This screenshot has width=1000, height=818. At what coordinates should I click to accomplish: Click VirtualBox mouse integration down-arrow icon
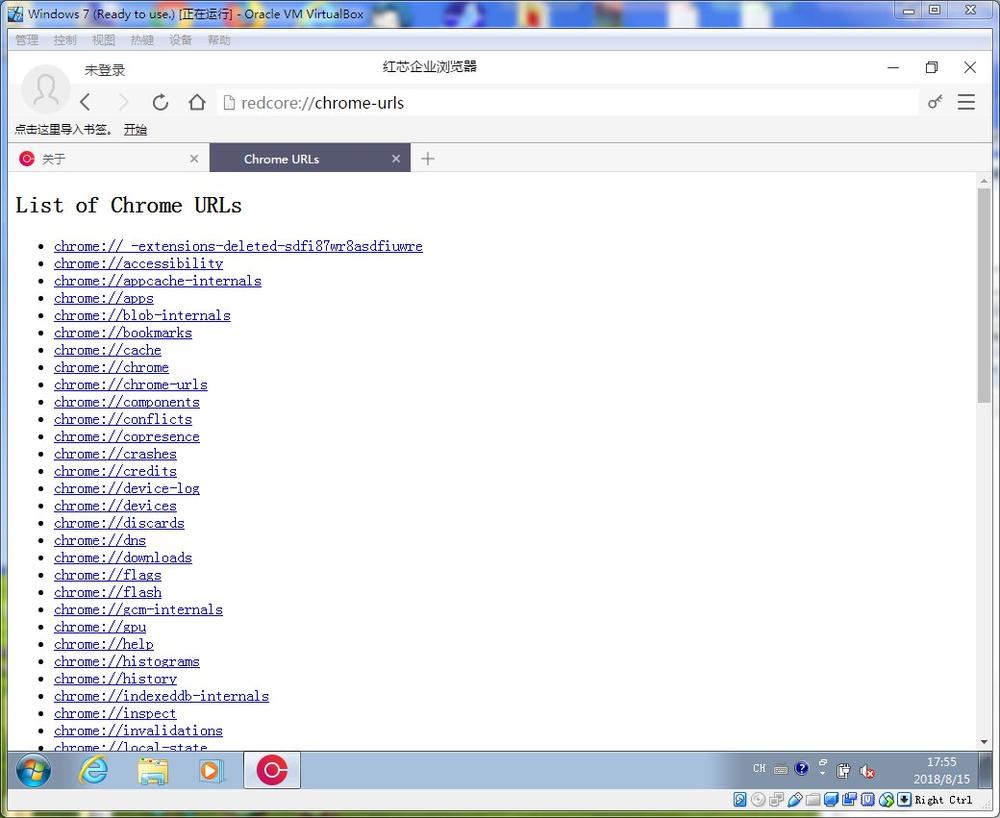(x=904, y=800)
